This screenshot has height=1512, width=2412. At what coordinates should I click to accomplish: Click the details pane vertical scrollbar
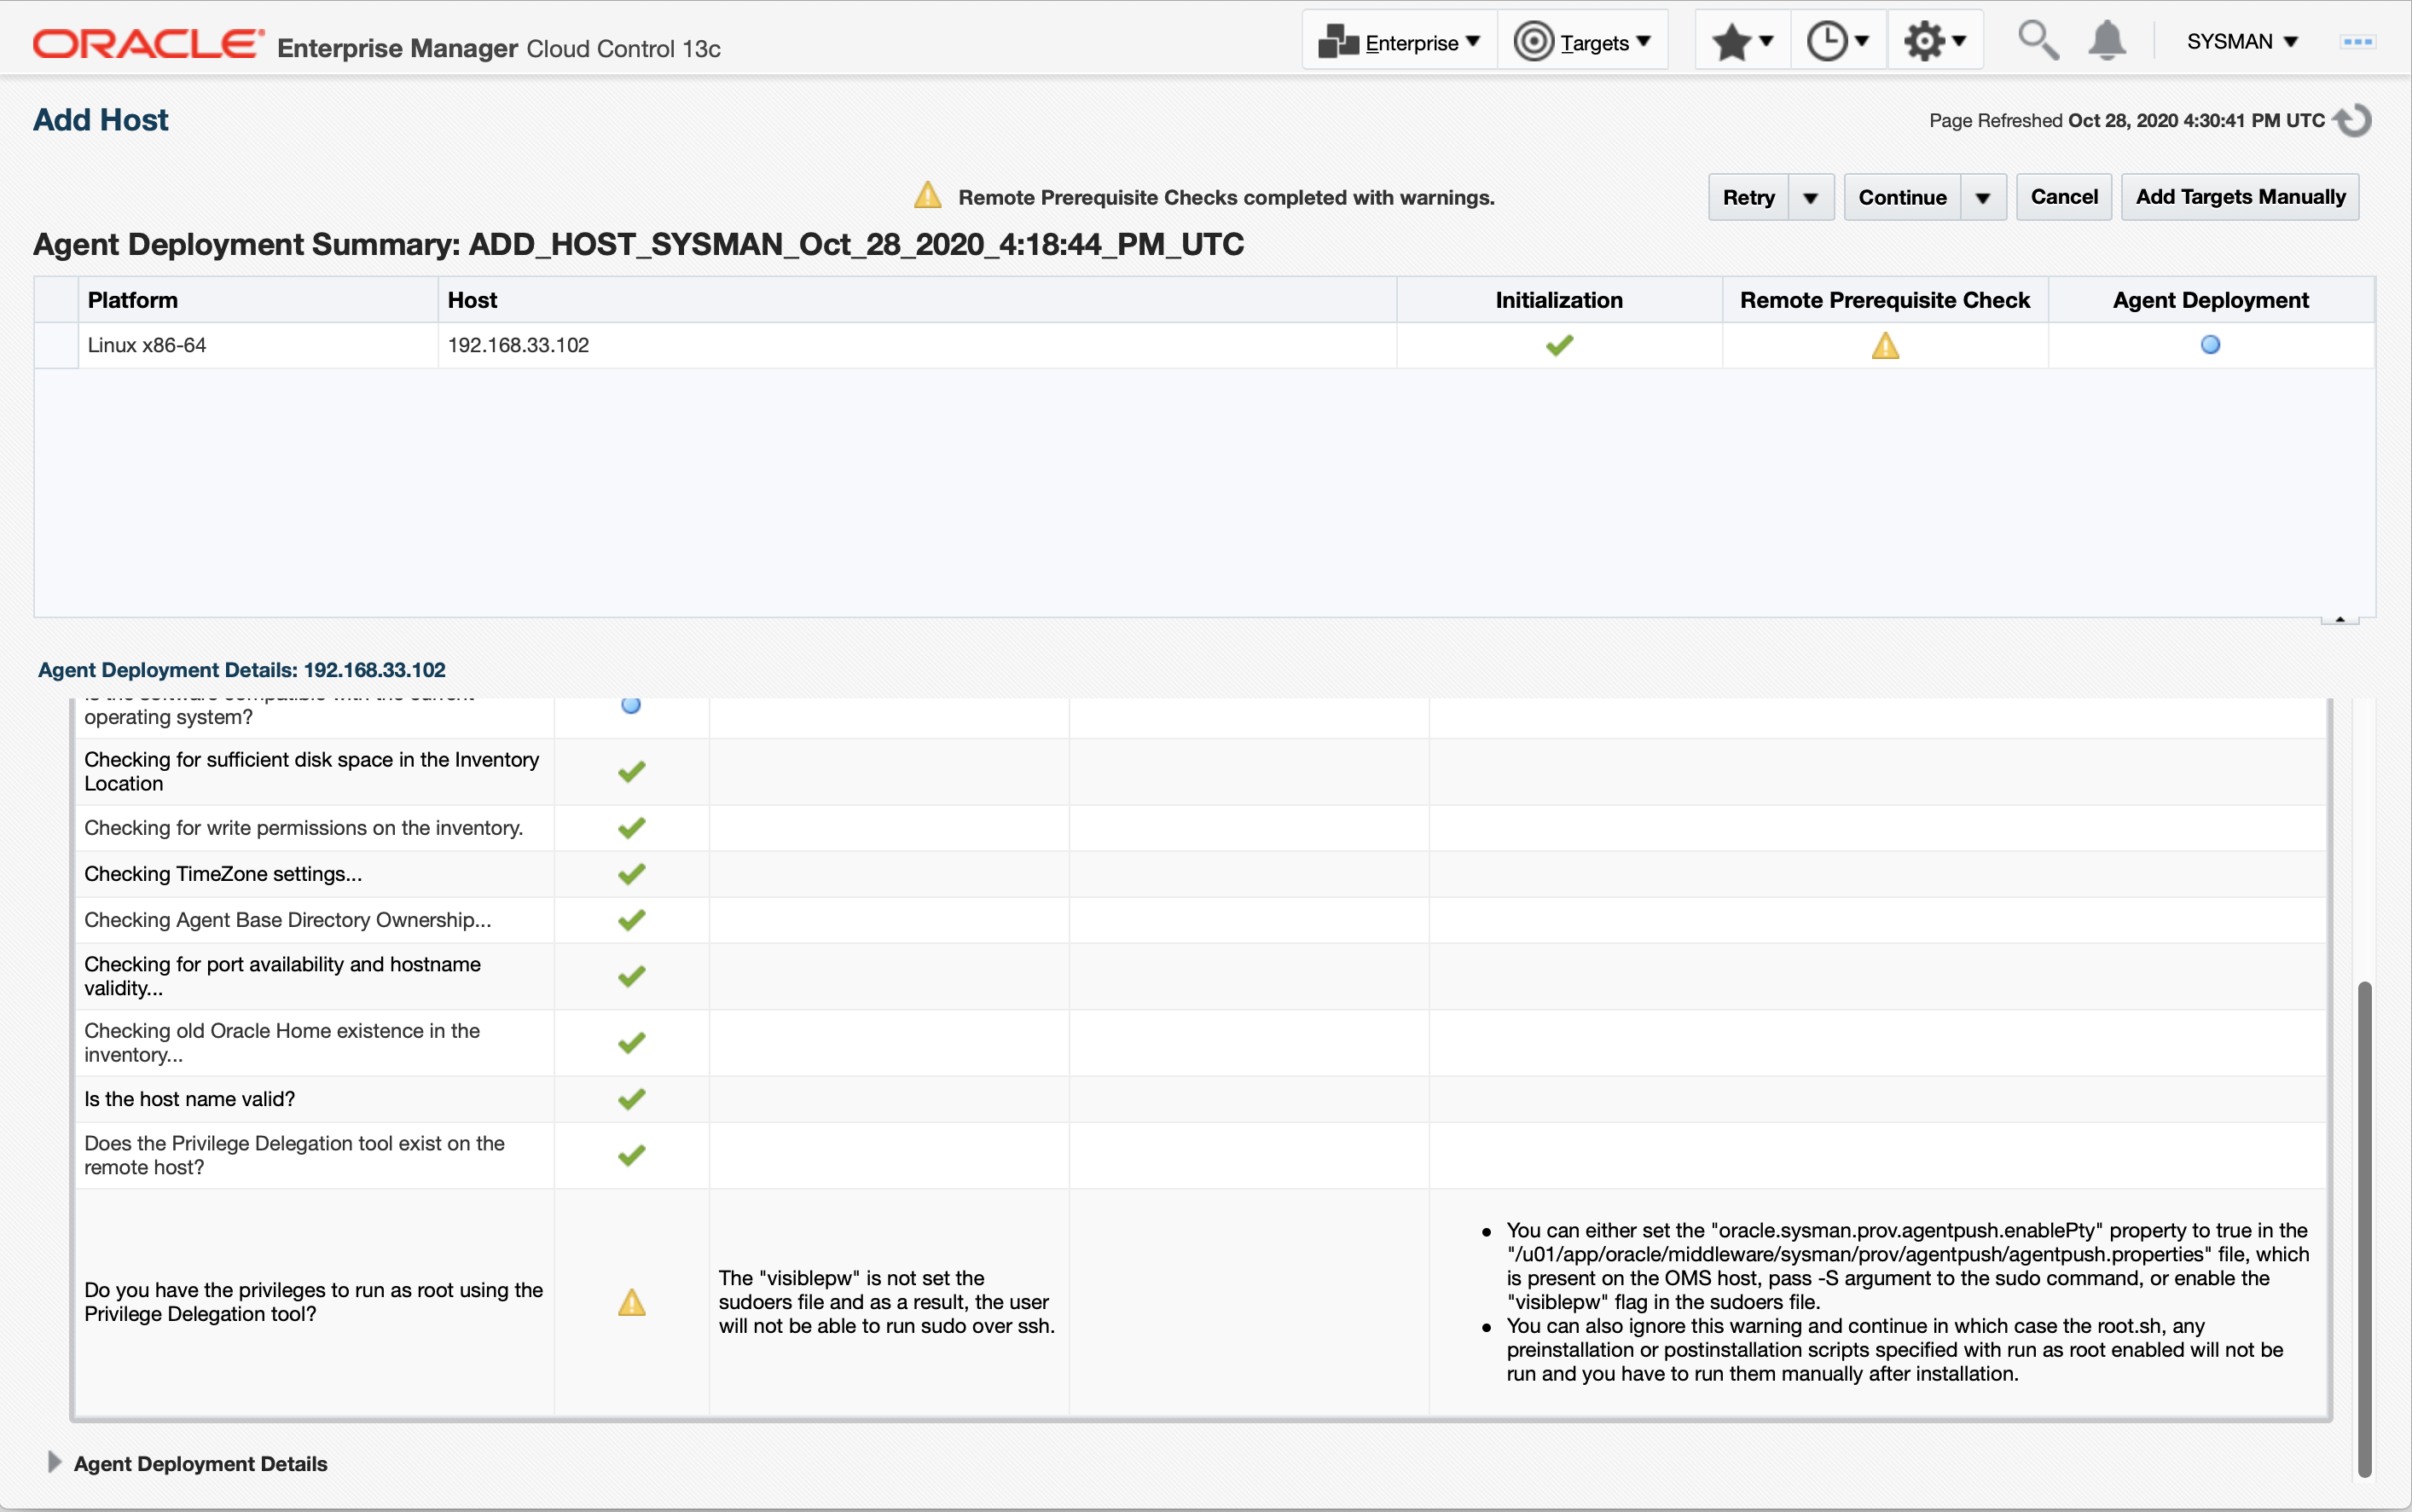click(x=2364, y=1228)
